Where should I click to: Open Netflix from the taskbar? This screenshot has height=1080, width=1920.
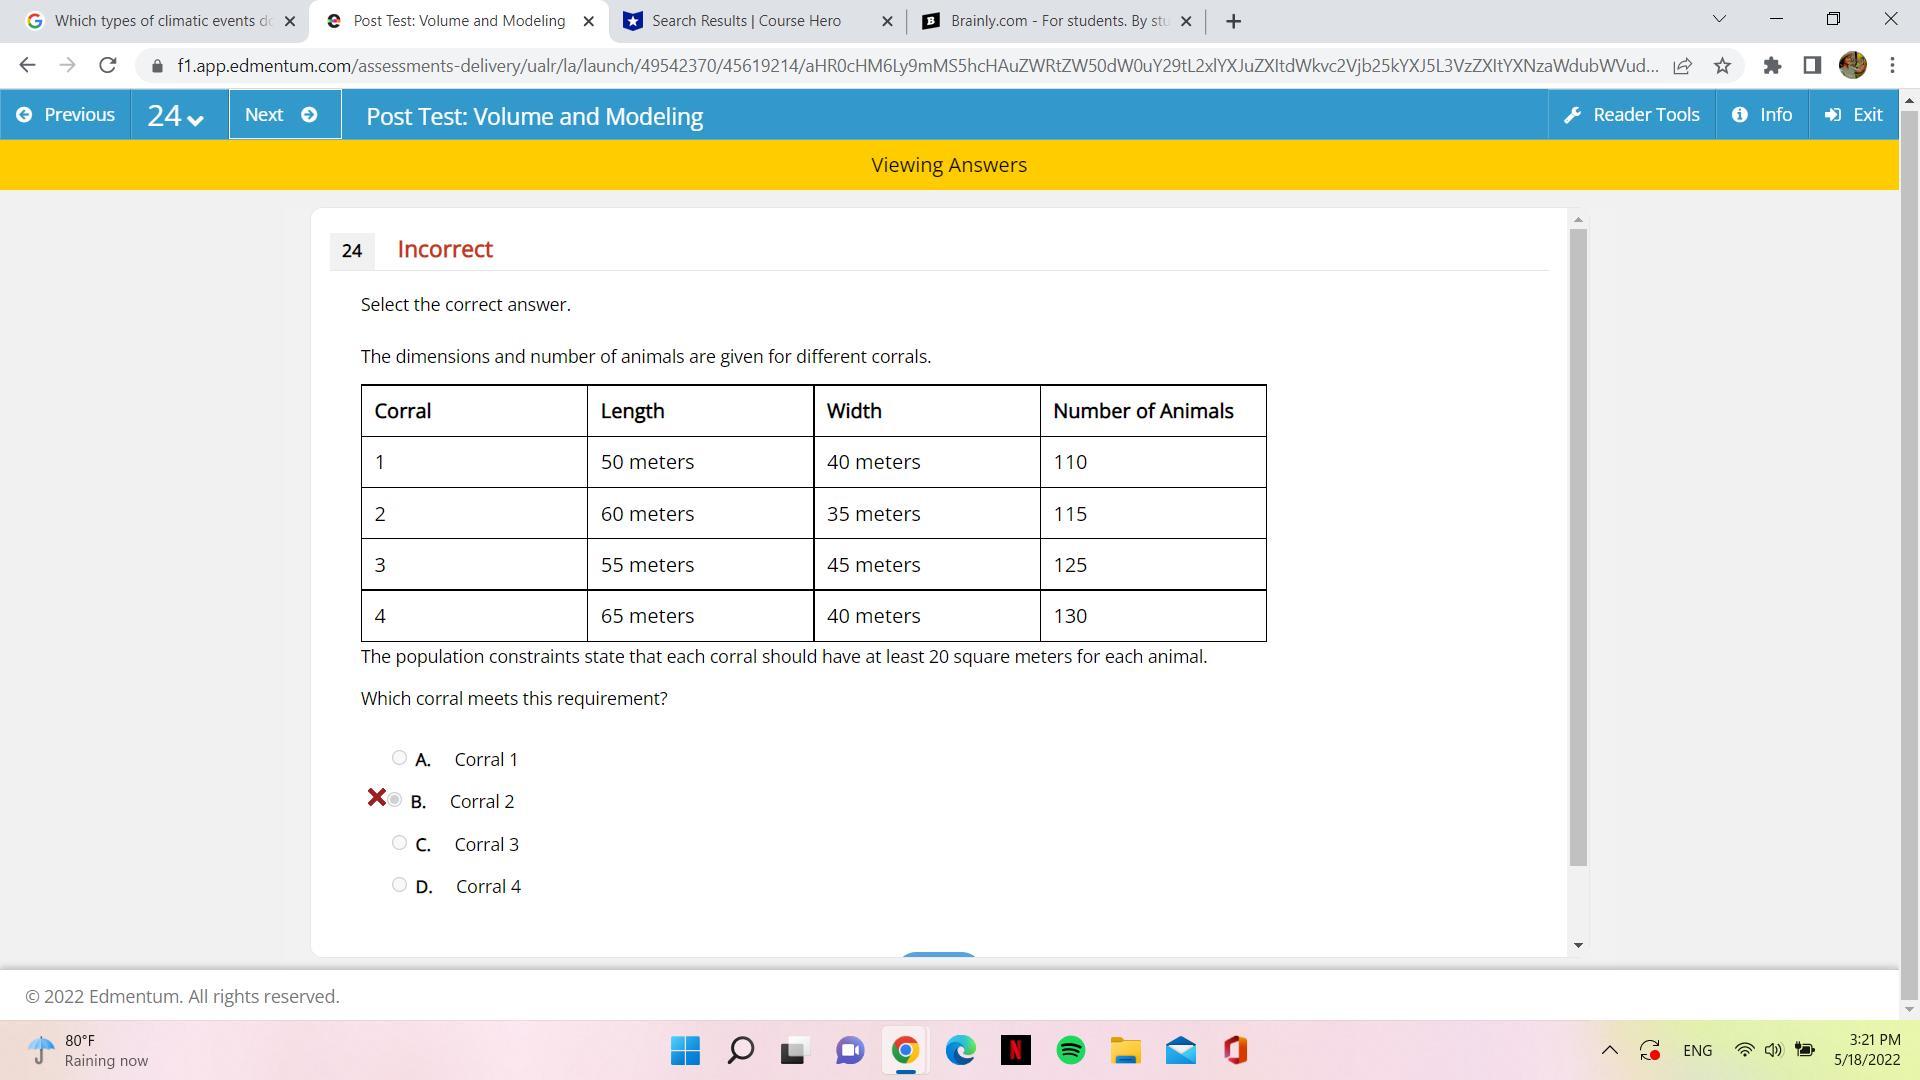[1015, 1051]
